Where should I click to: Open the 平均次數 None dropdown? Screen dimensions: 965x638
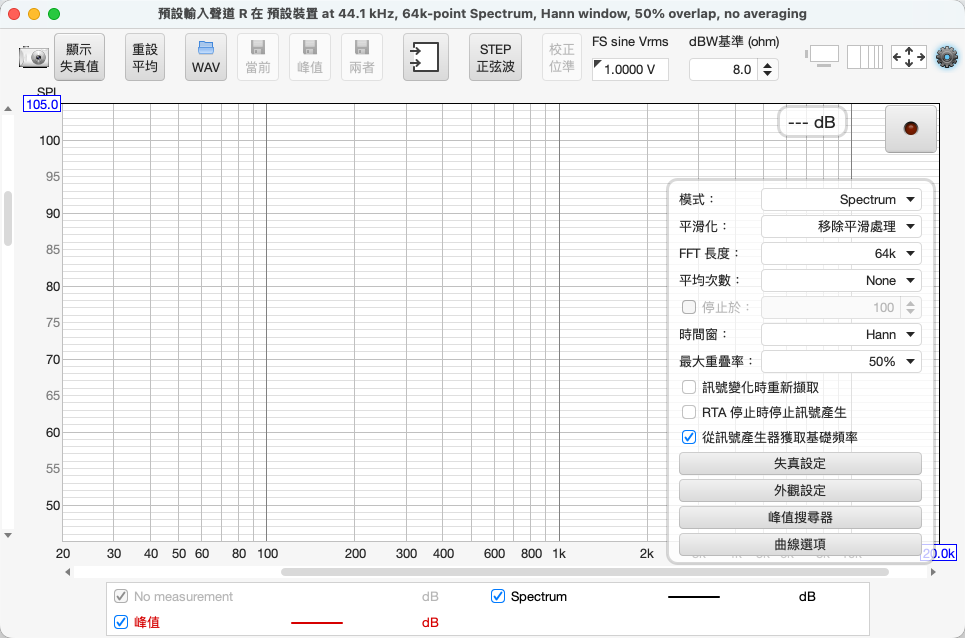[x=841, y=281]
